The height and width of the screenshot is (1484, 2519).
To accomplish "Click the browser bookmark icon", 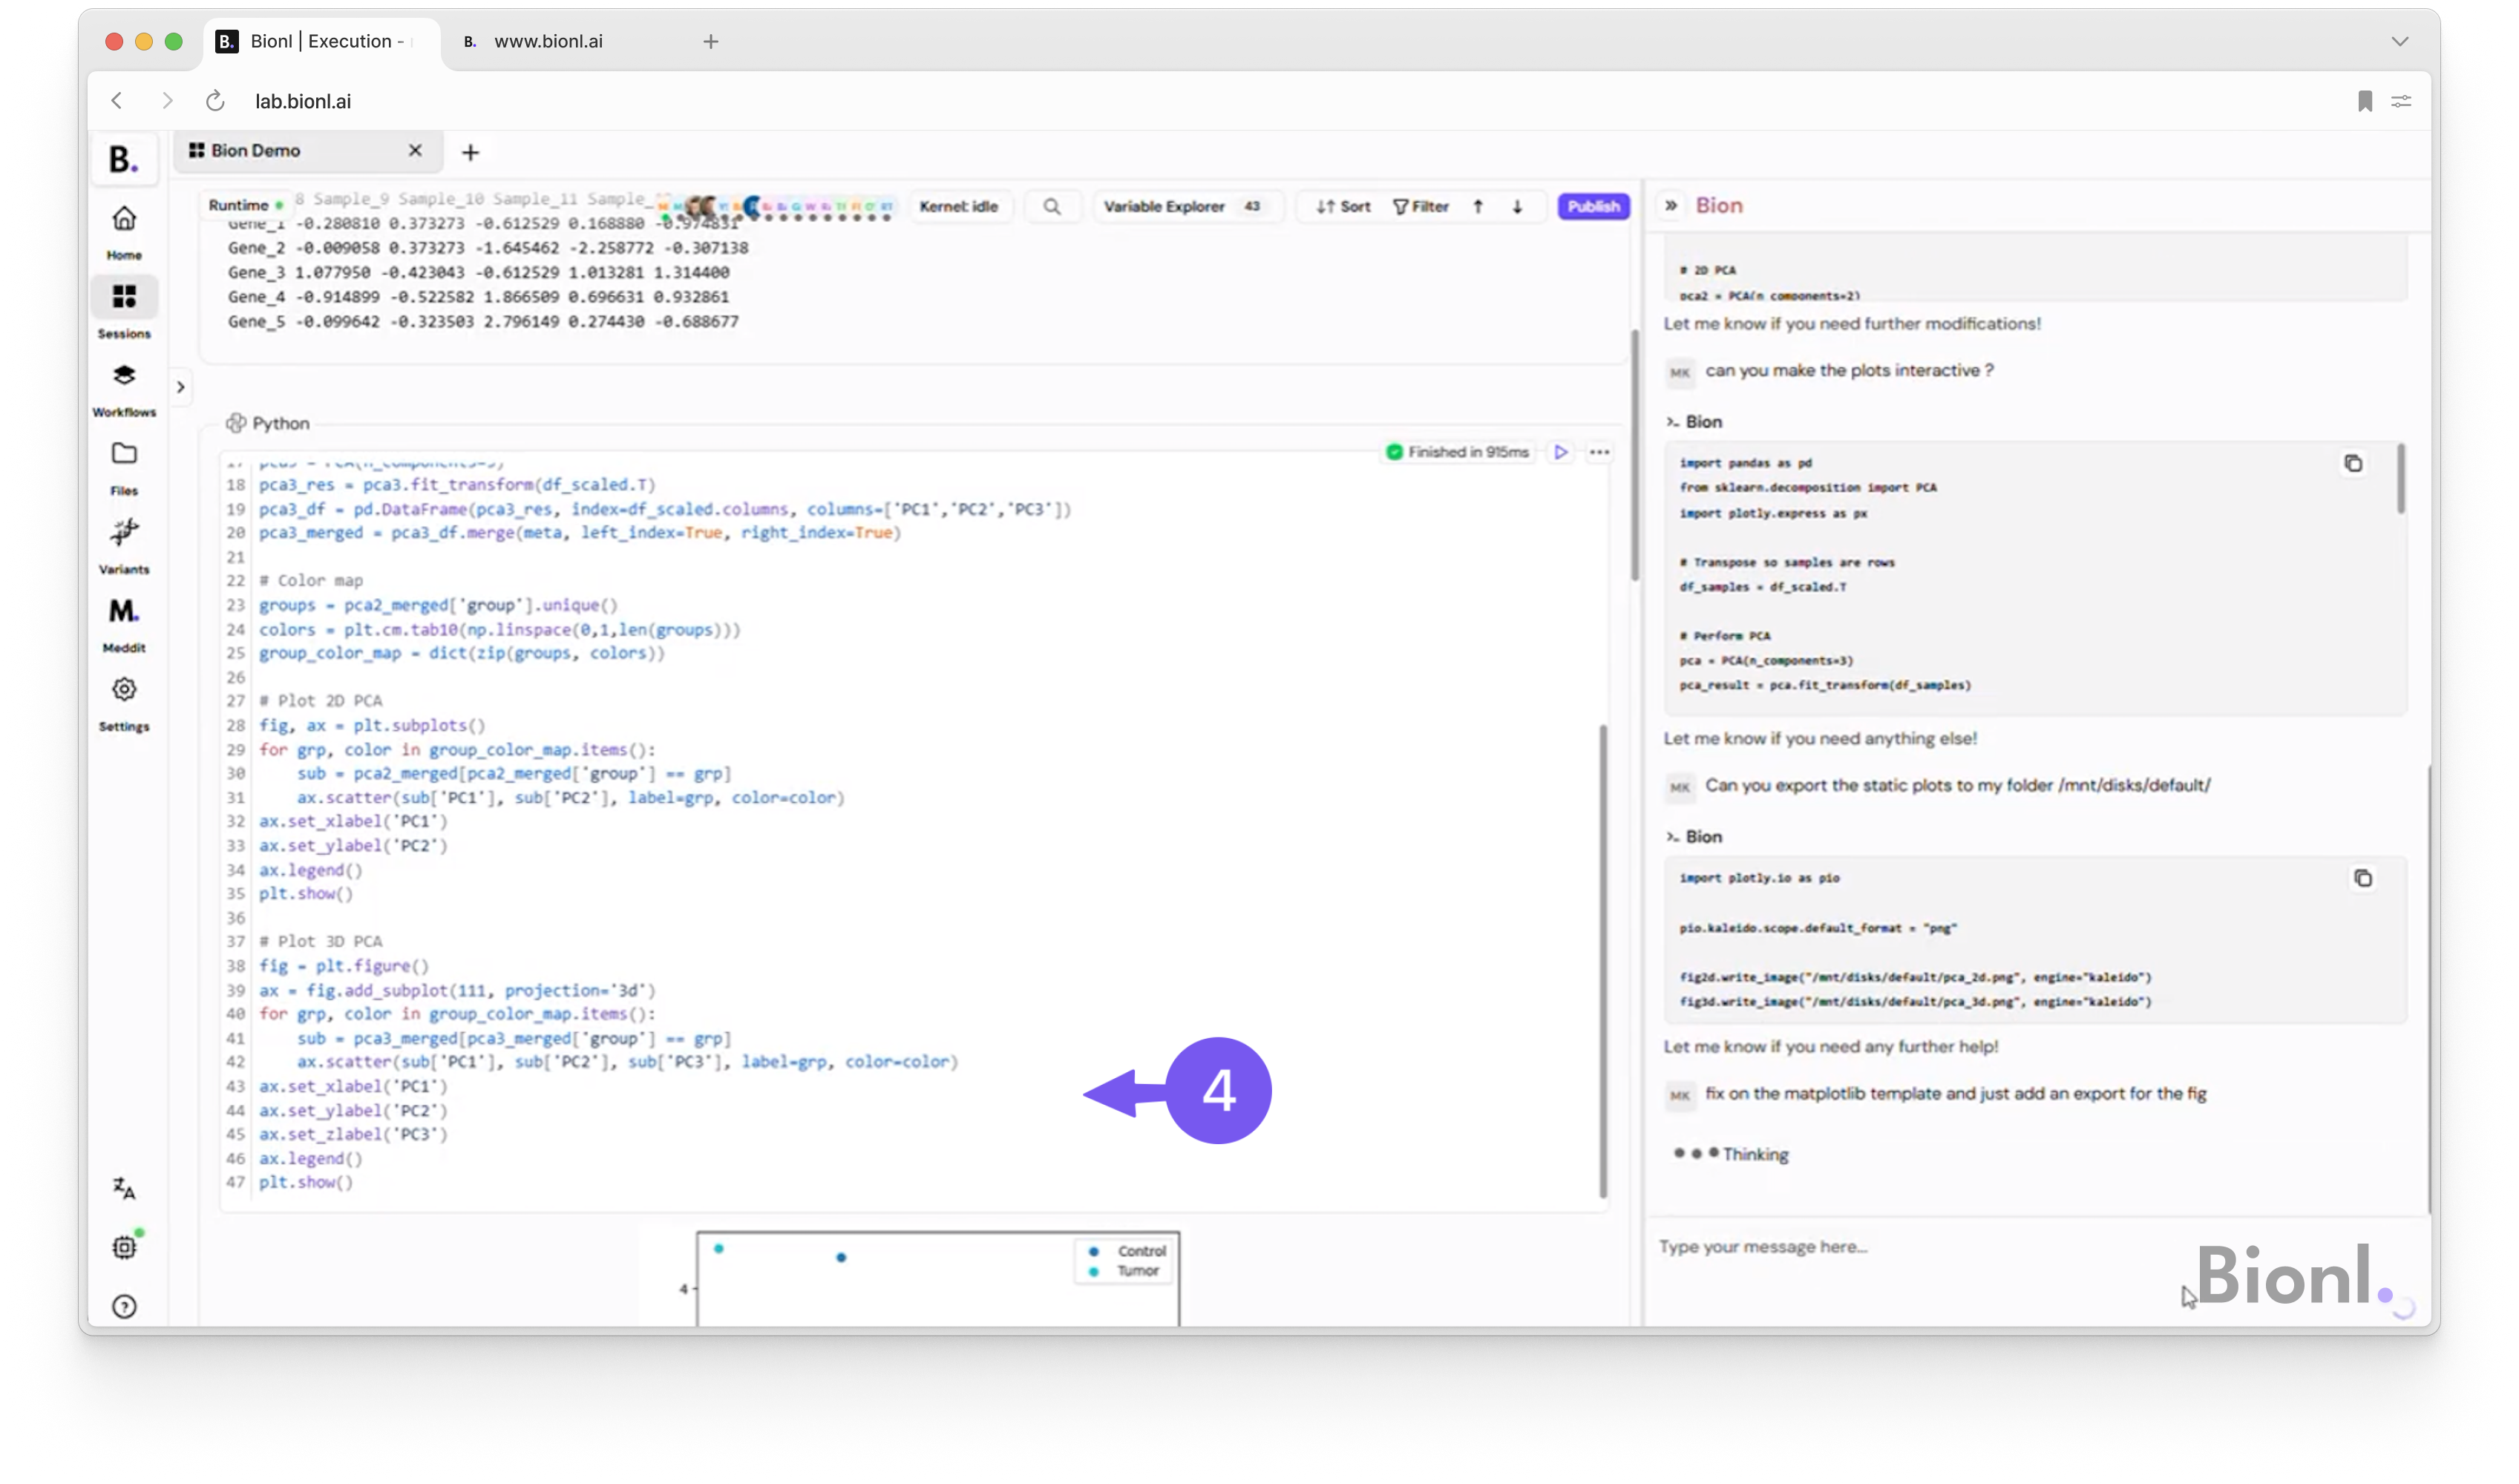I will tap(2364, 101).
